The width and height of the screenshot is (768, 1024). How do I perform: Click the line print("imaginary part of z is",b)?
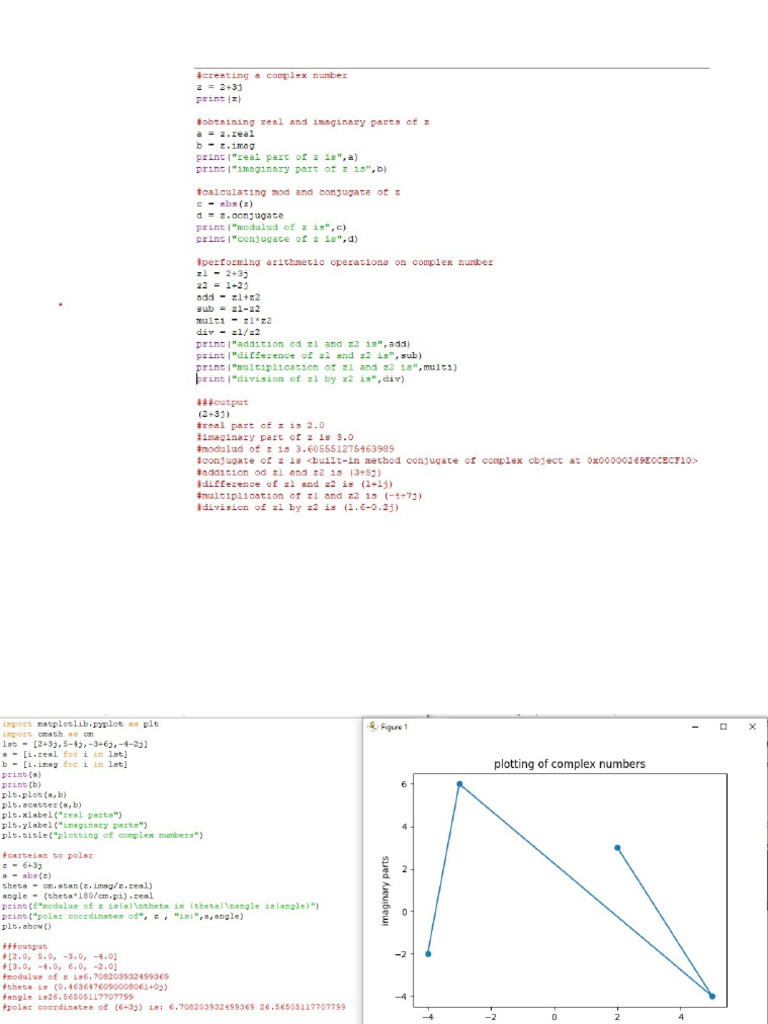point(292,169)
